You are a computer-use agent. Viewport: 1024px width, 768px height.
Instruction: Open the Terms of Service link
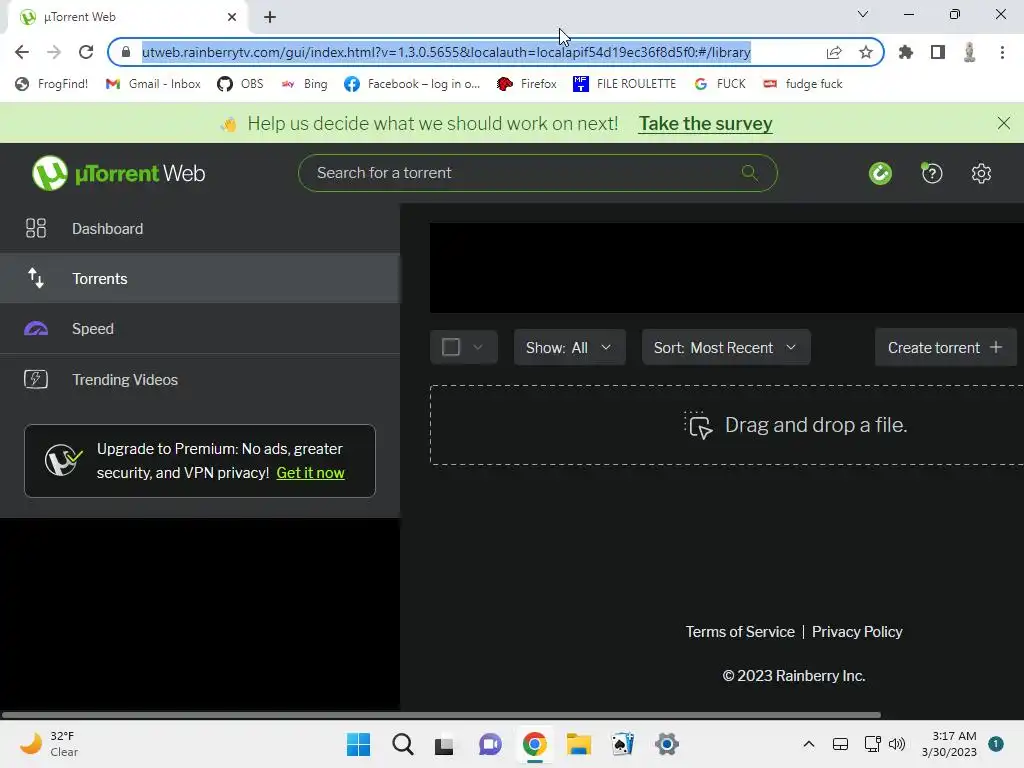tap(740, 632)
